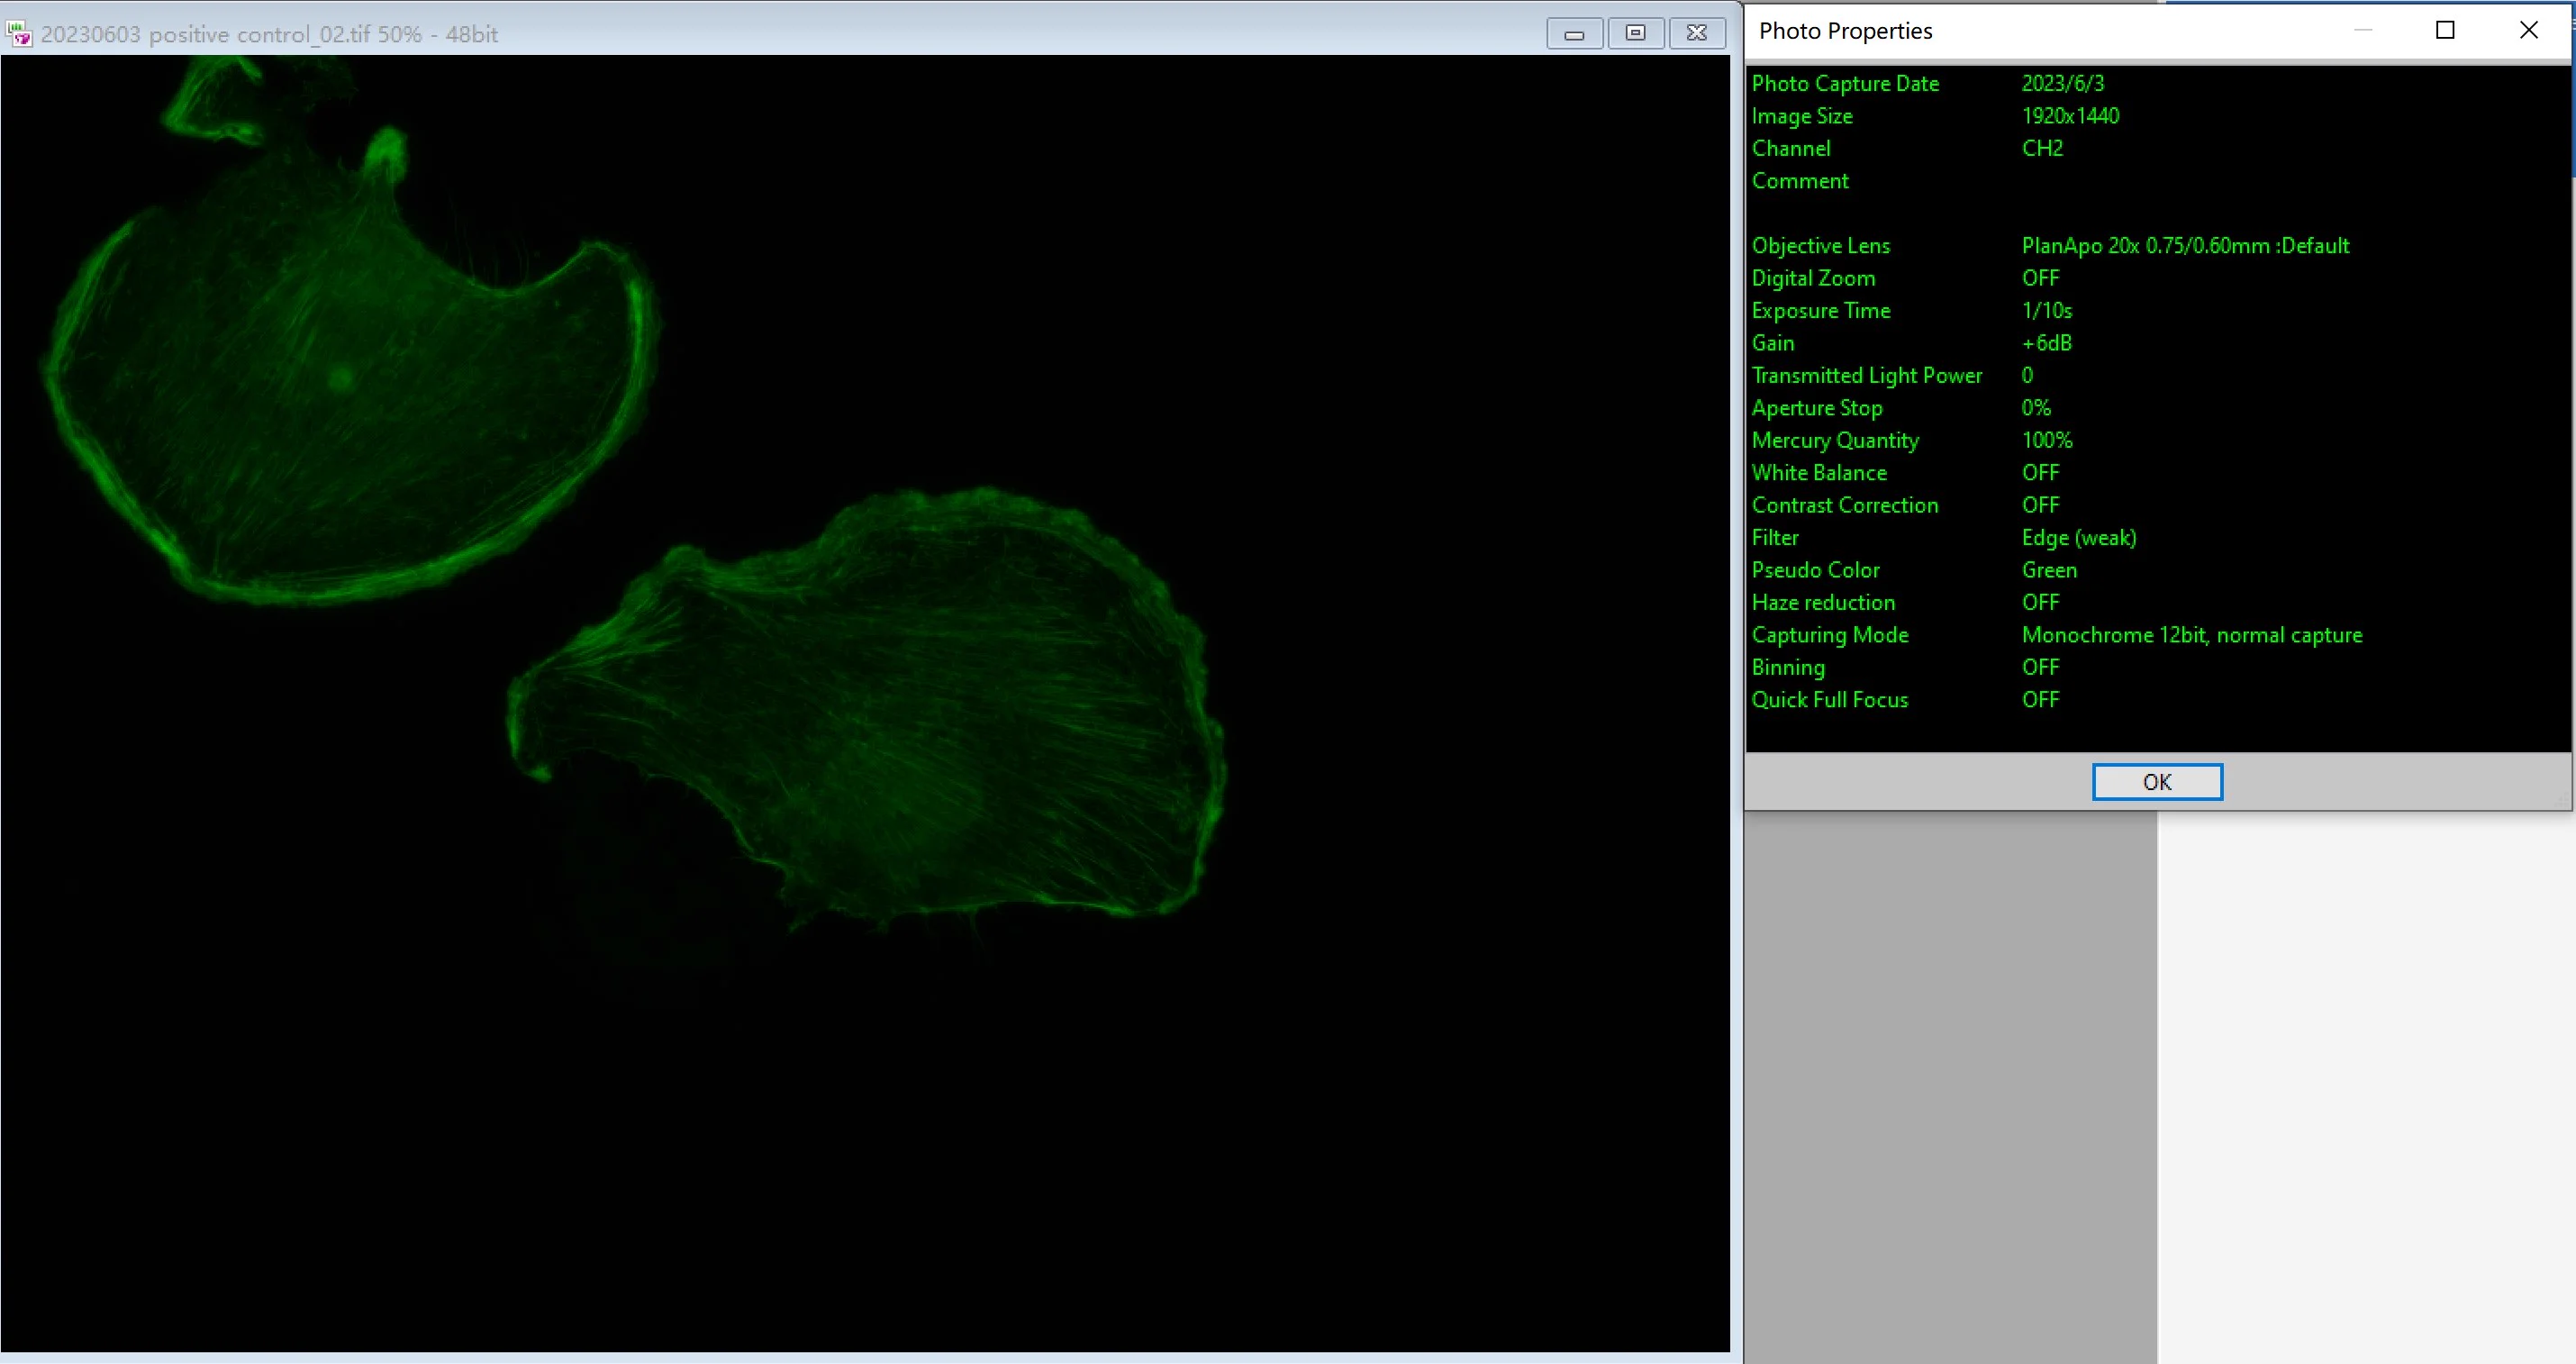Viewport: 2576px width, 1364px height.
Task: Click the CH2 channel value
Action: tap(2042, 148)
